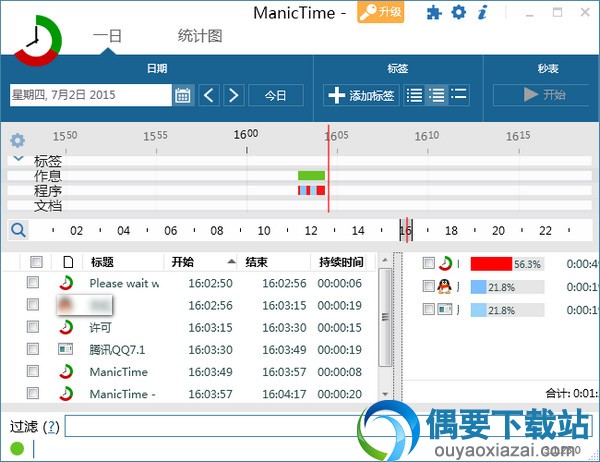Click the light blue 21.8% bar in third row

pos(478,310)
